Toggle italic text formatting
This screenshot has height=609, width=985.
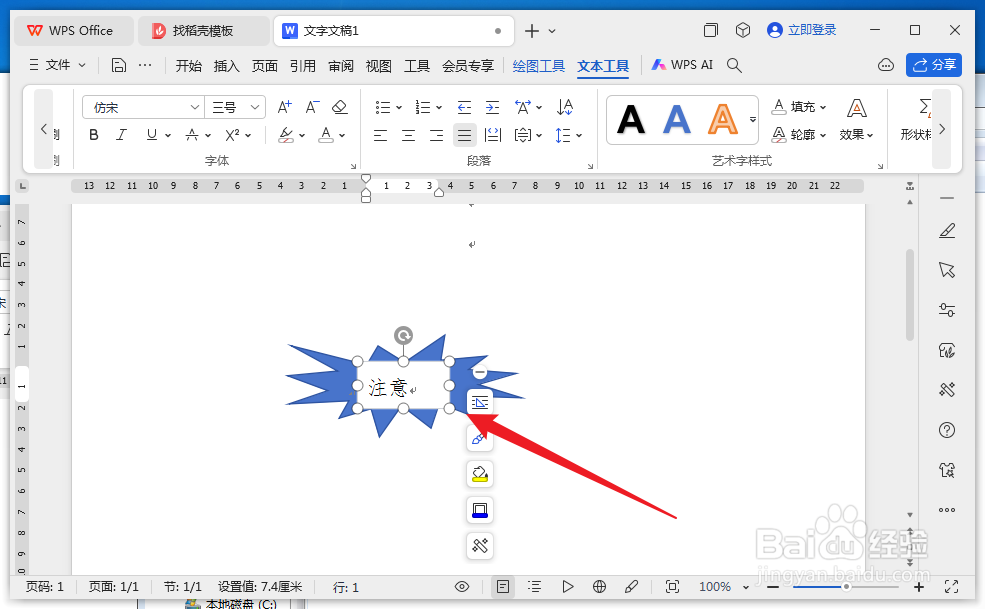point(121,134)
